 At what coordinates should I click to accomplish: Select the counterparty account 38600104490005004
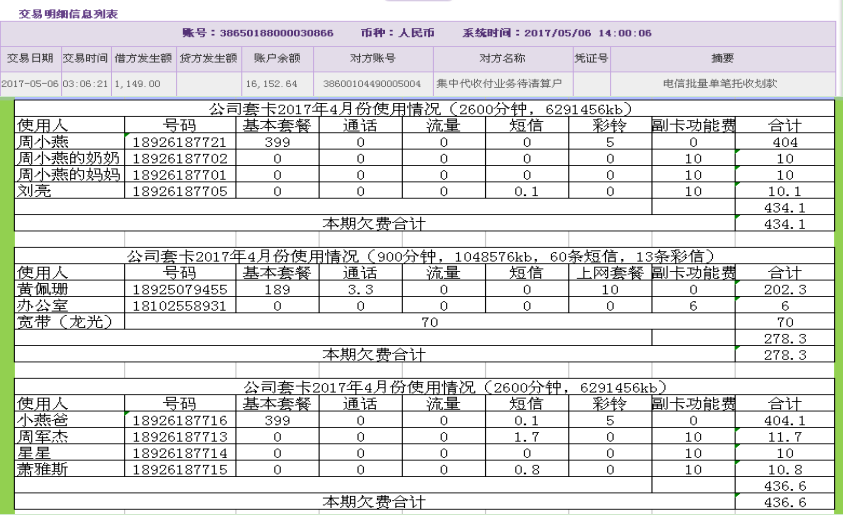[373, 84]
